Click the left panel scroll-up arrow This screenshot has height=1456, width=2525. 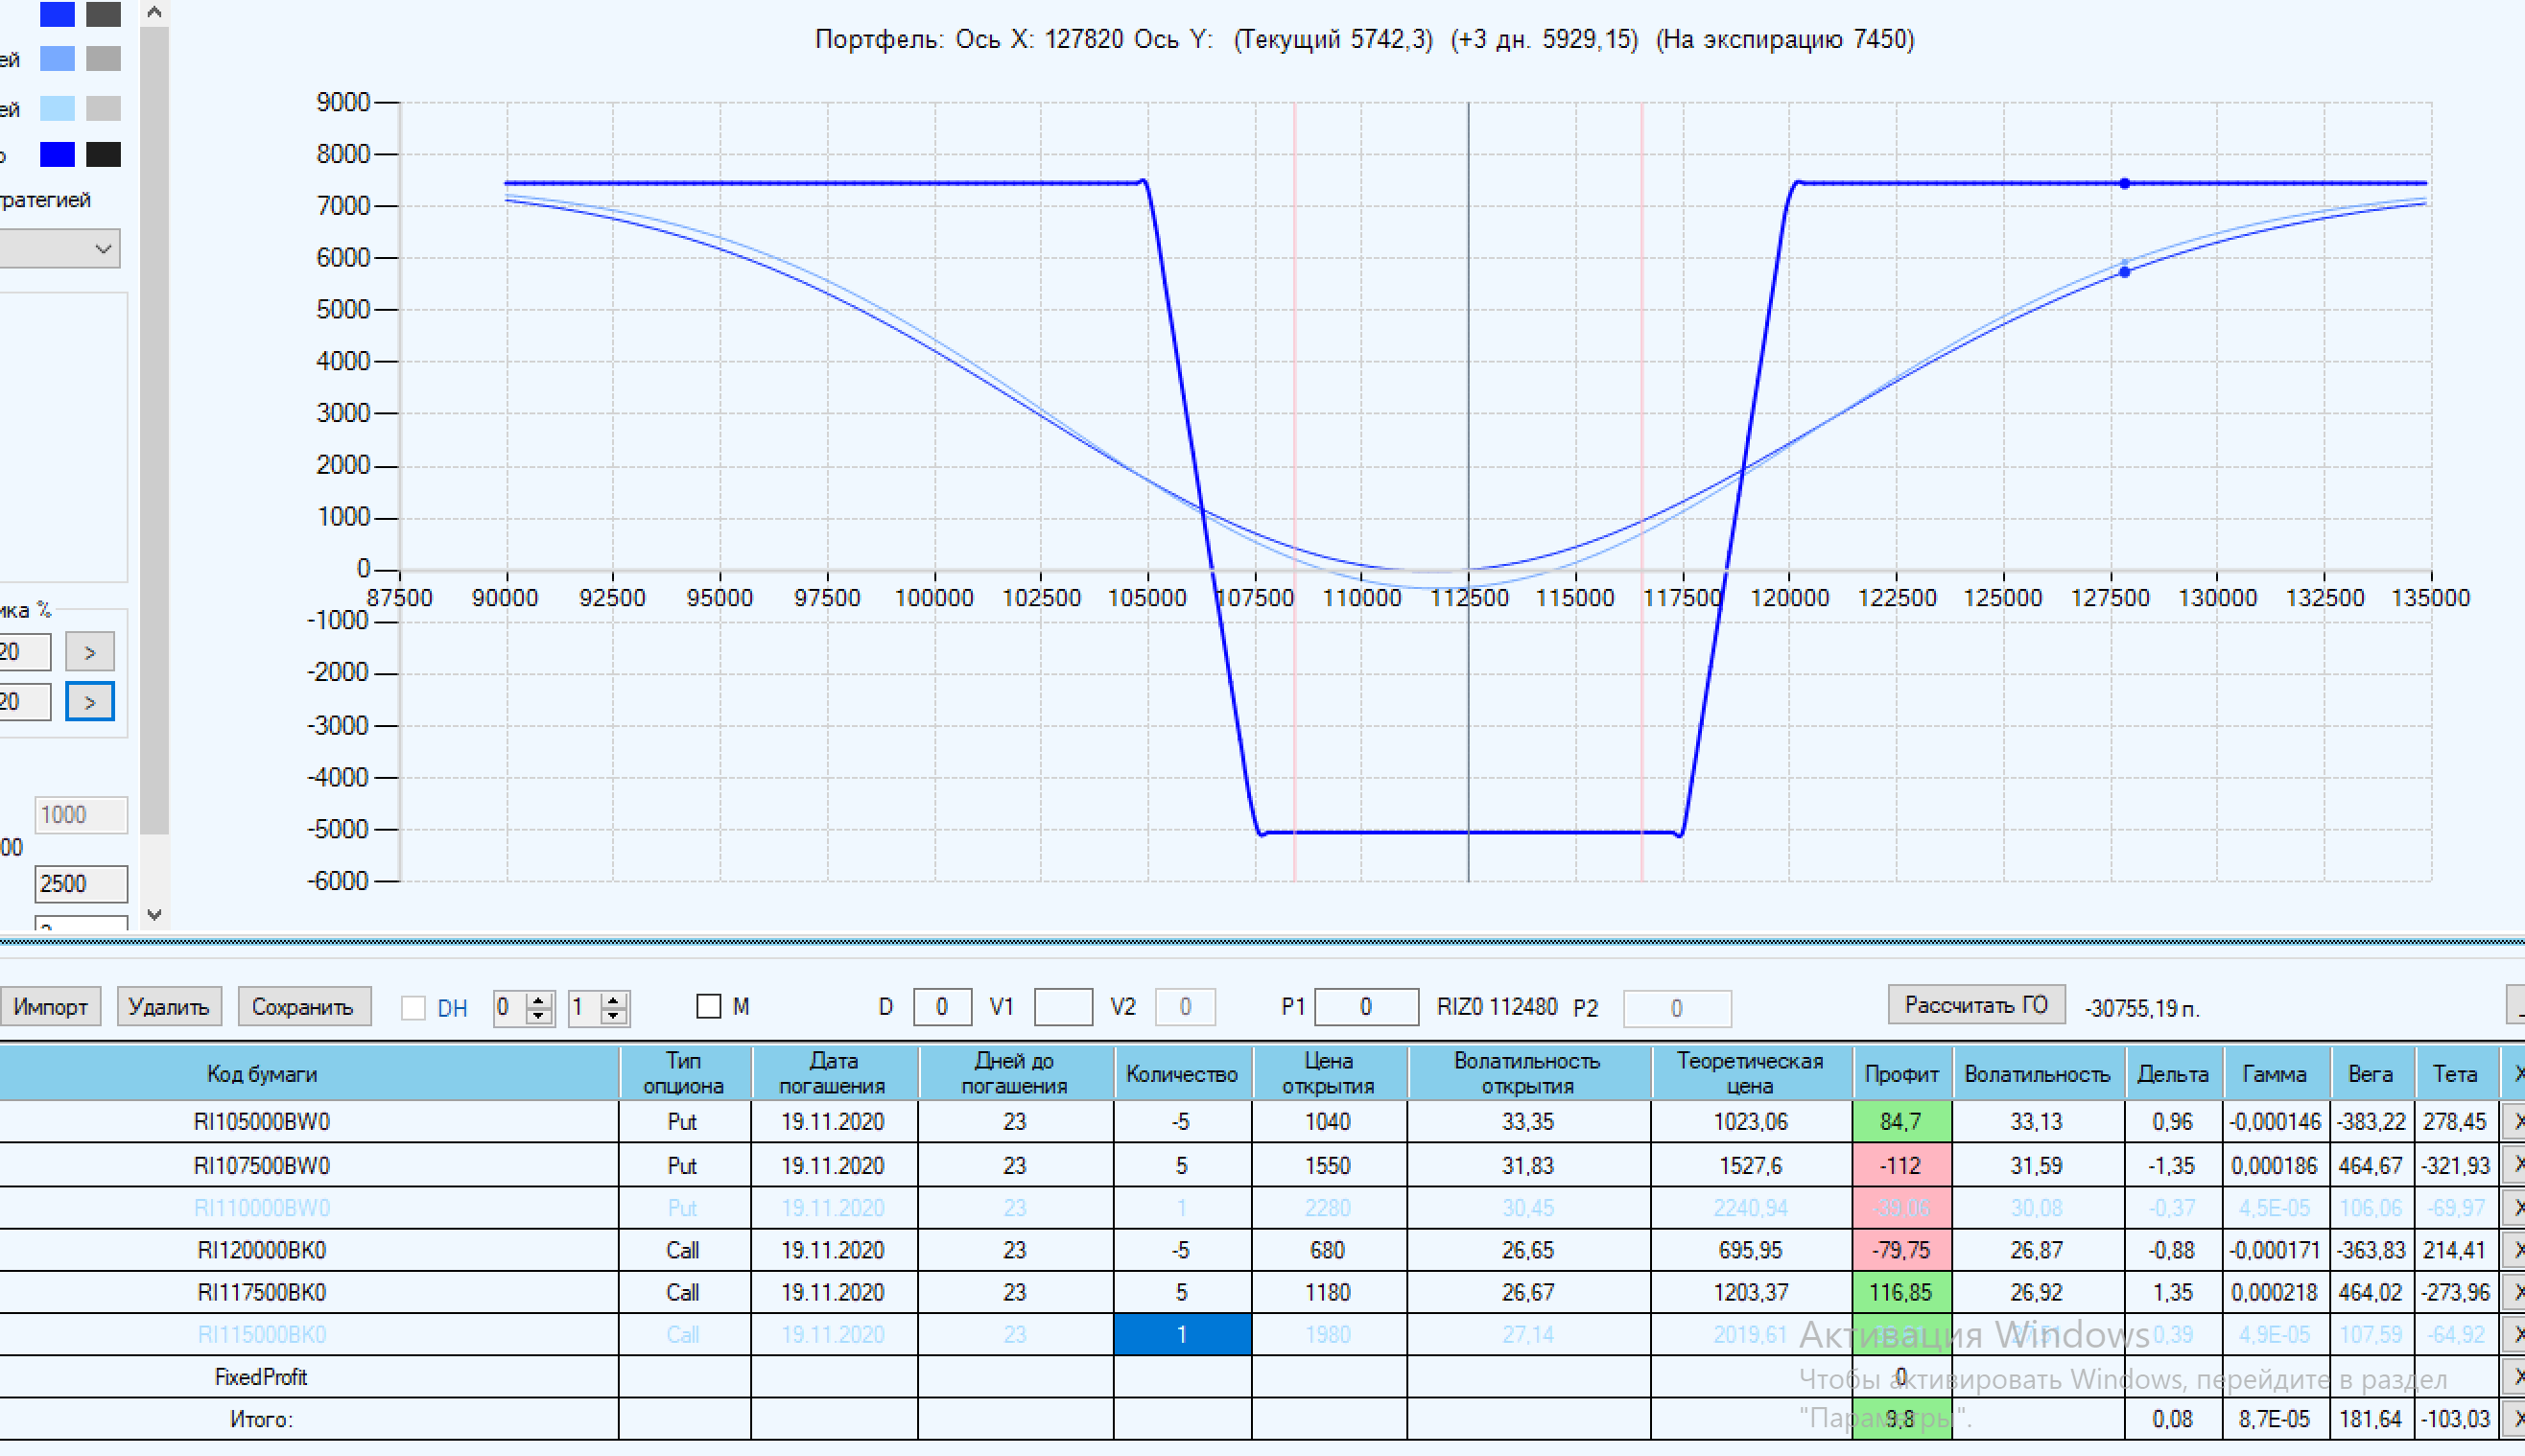(154, 12)
